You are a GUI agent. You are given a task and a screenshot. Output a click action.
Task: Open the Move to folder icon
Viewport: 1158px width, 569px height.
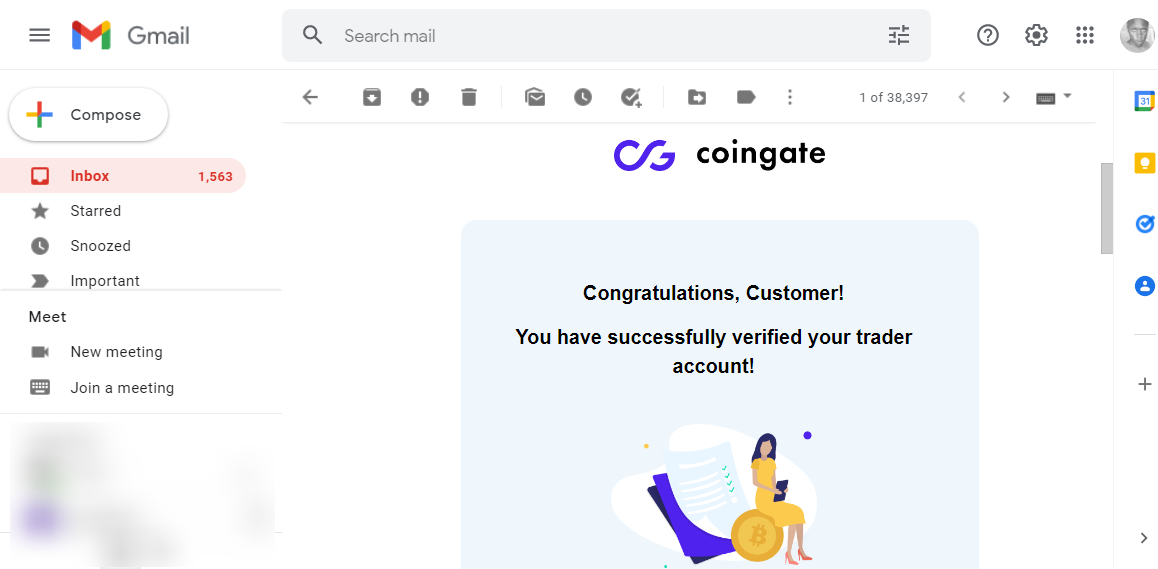[x=697, y=97]
